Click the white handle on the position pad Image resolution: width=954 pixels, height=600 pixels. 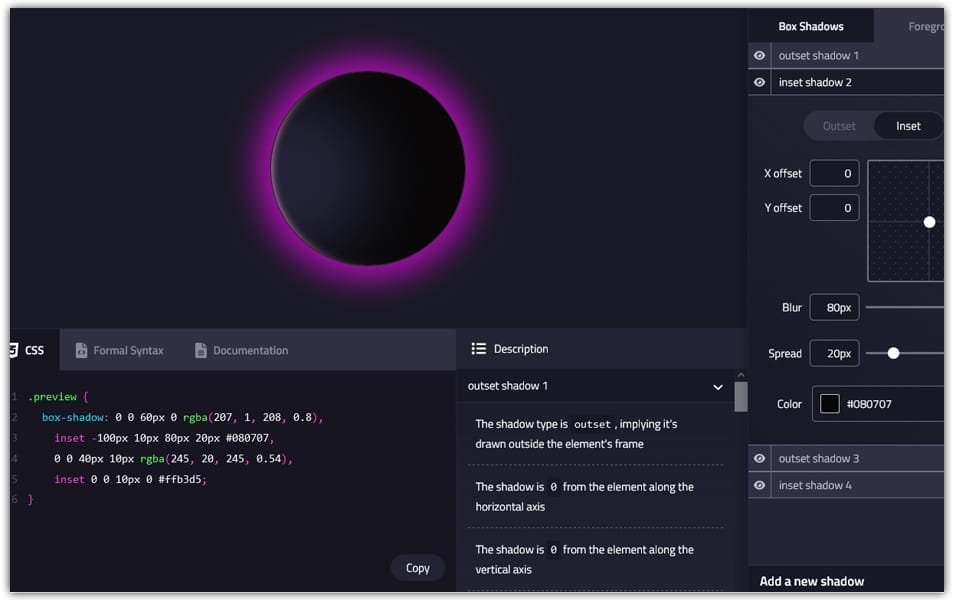point(930,221)
